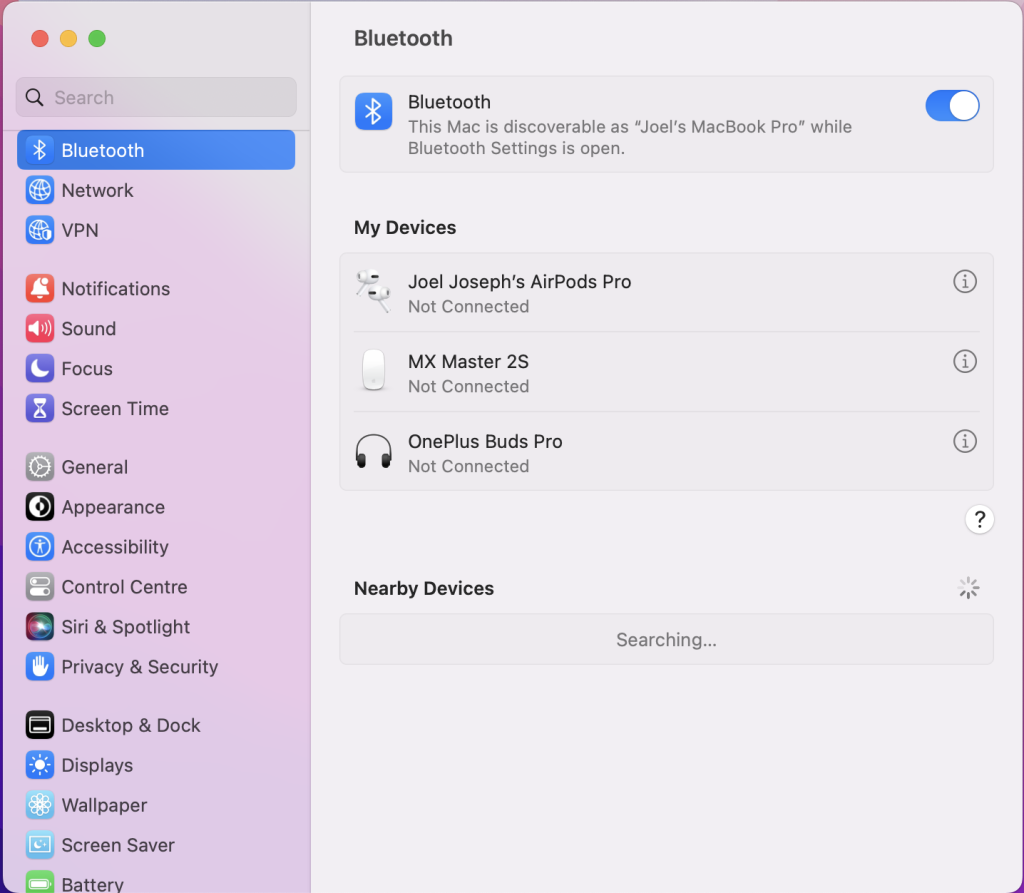
Task: Open the Sound settings pane
Action: click(x=156, y=329)
